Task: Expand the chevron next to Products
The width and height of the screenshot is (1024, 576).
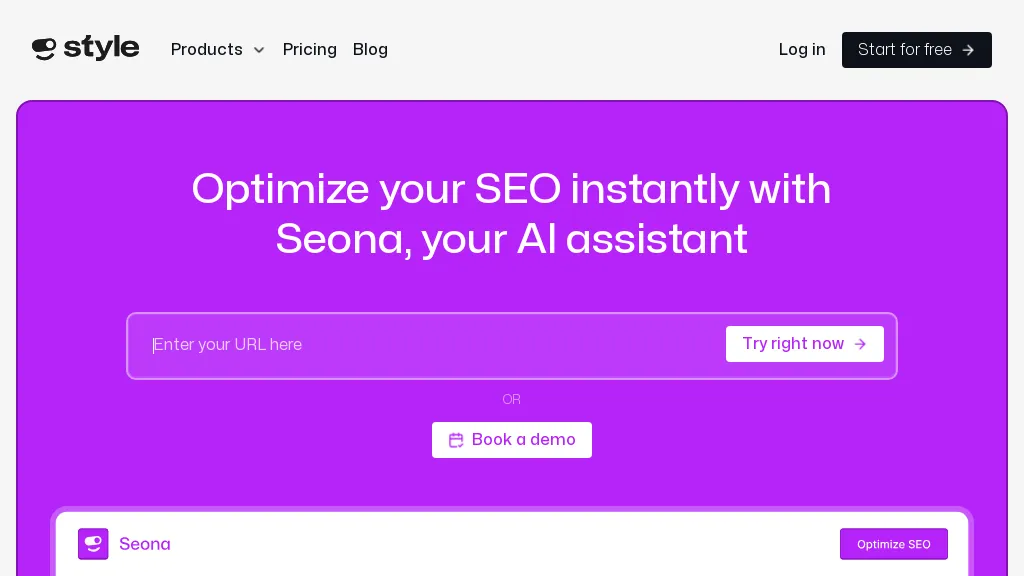Action: pyautogui.click(x=259, y=50)
